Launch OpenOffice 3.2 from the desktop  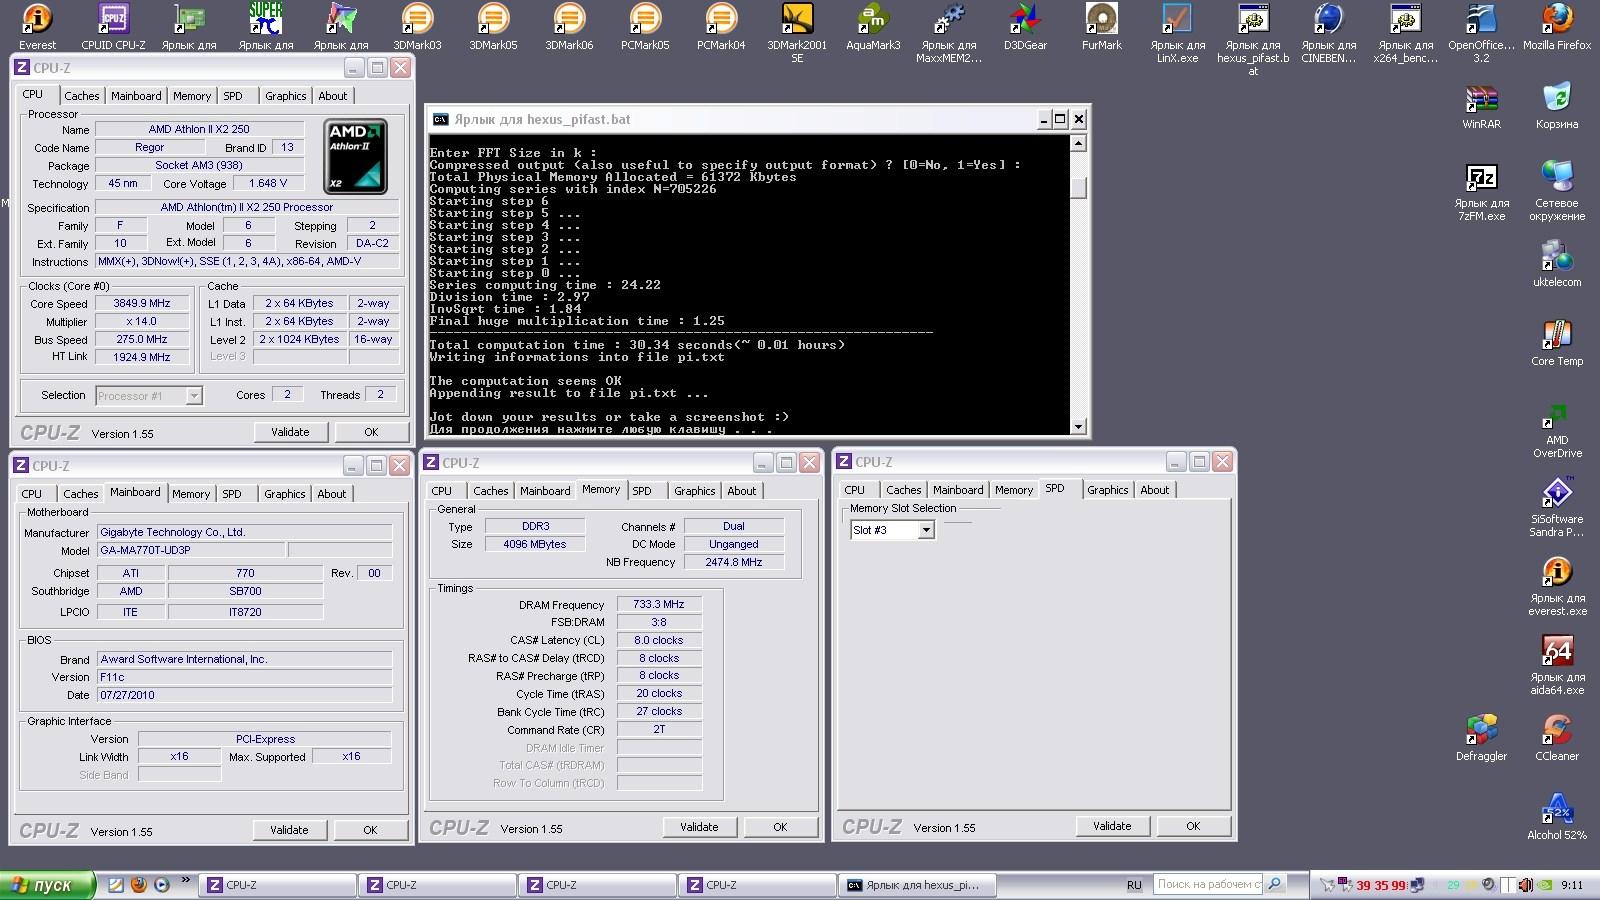[x=1481, y=32]
